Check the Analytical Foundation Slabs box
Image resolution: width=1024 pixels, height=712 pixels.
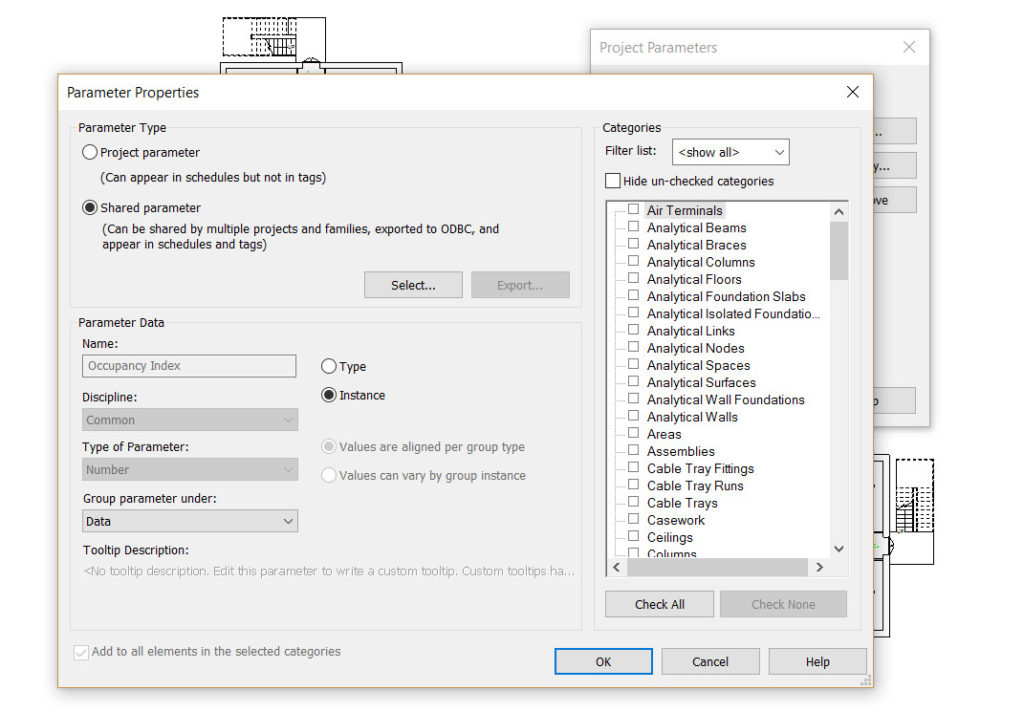point(633,295)
